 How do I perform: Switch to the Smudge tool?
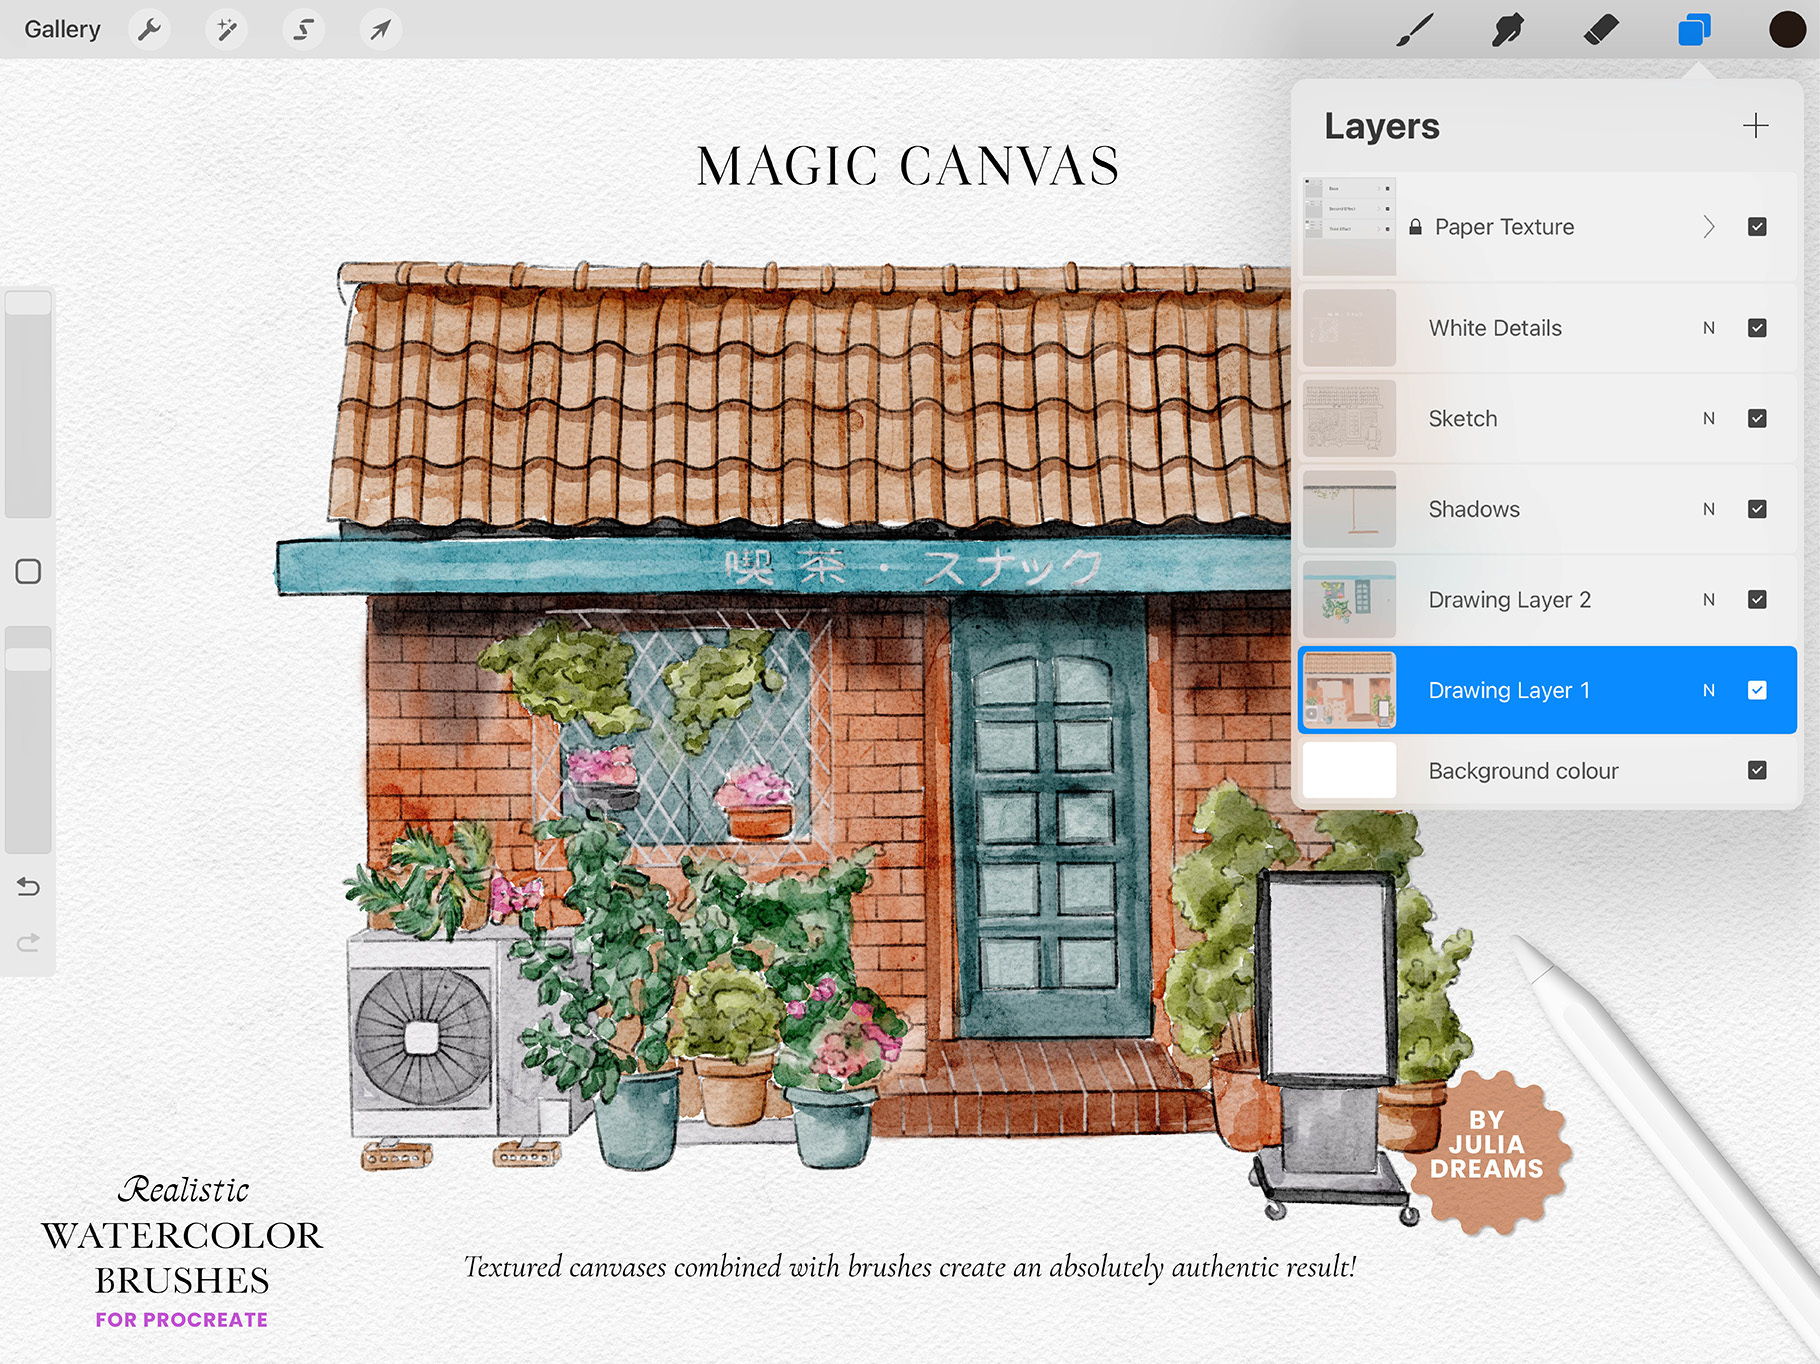pos(1506,29)
